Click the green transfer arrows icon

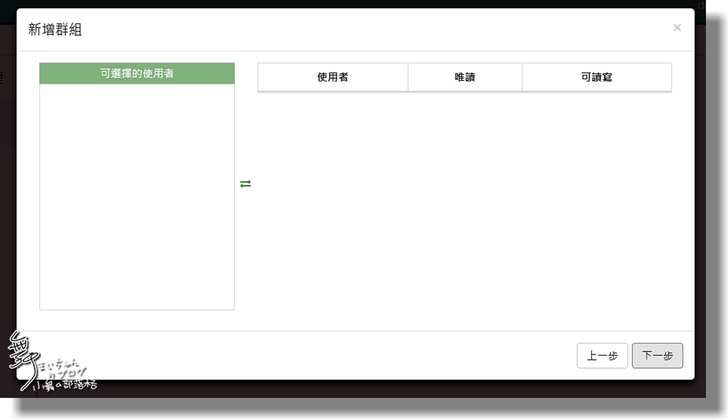pos(246,184)
